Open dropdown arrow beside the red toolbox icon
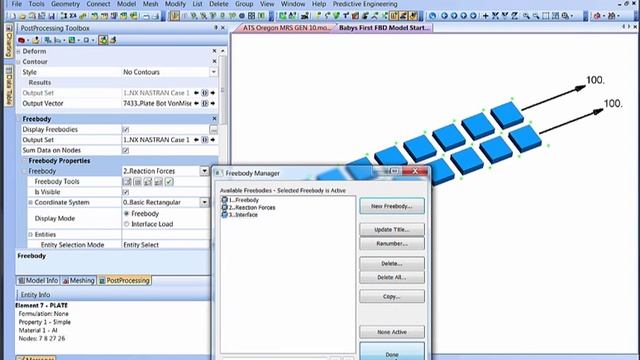Viewport: 640px width, 360px height. click(27, 40)
